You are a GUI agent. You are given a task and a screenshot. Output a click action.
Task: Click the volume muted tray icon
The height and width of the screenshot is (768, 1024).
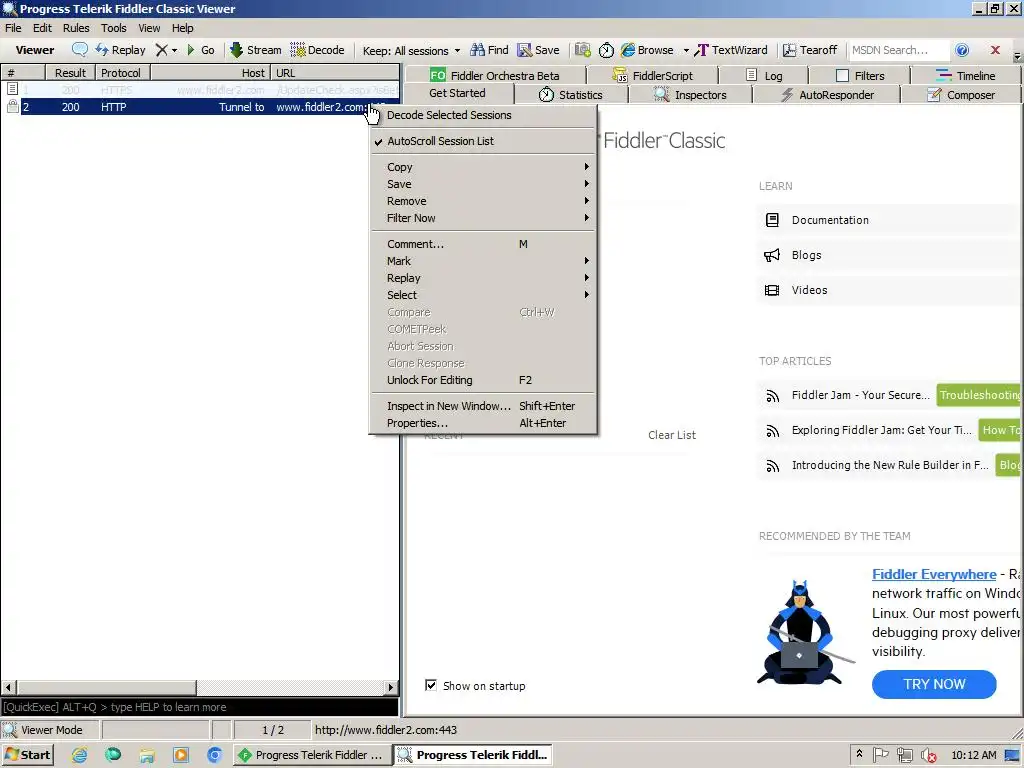(x=928, y=756)
